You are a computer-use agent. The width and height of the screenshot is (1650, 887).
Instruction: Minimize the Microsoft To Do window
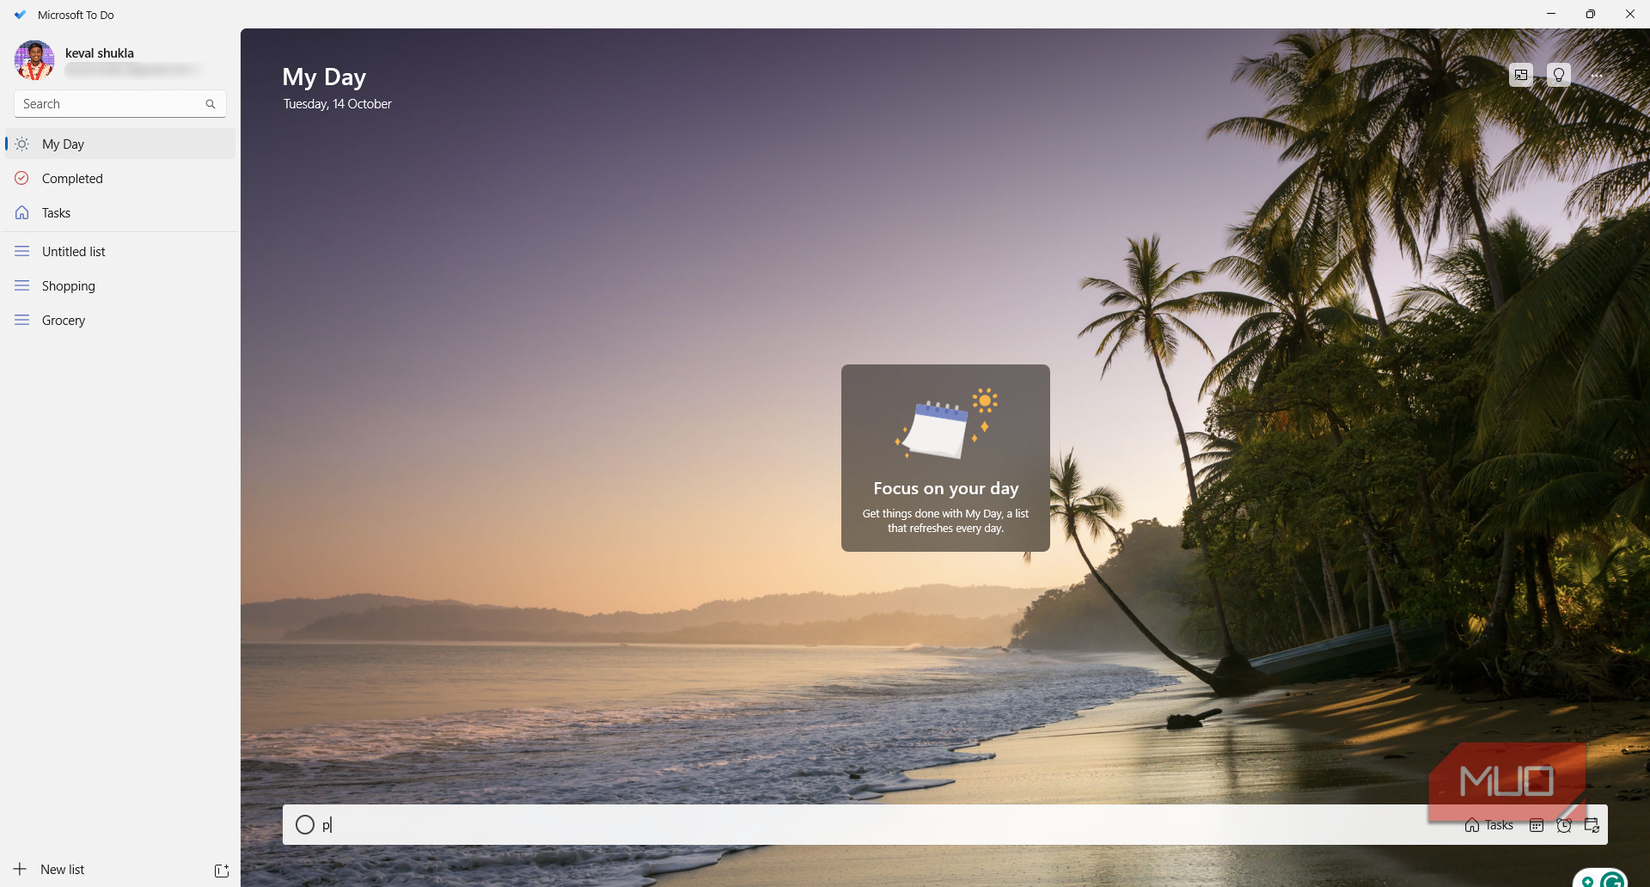(x=1551, y=14)
